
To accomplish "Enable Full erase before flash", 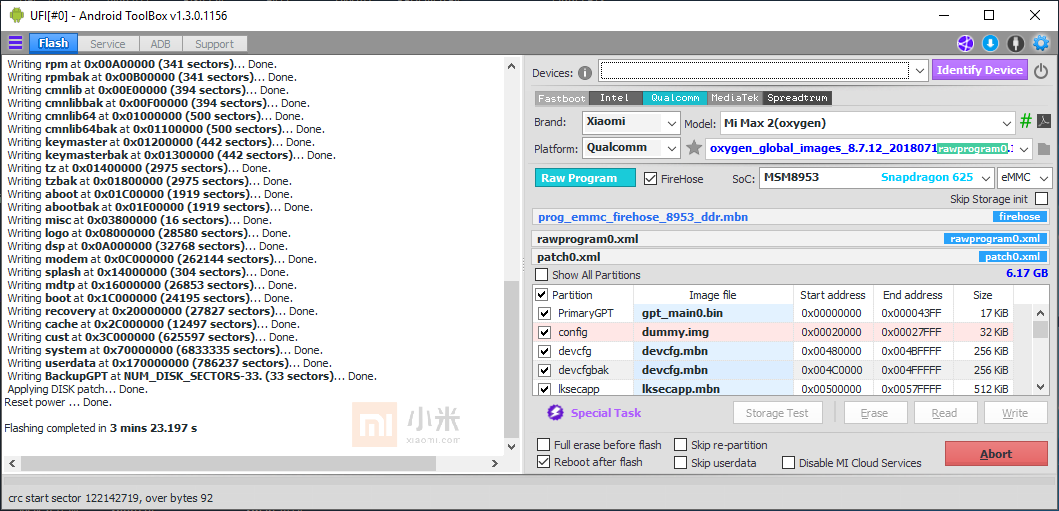I will pyautogui.click(x=543, y=445).
